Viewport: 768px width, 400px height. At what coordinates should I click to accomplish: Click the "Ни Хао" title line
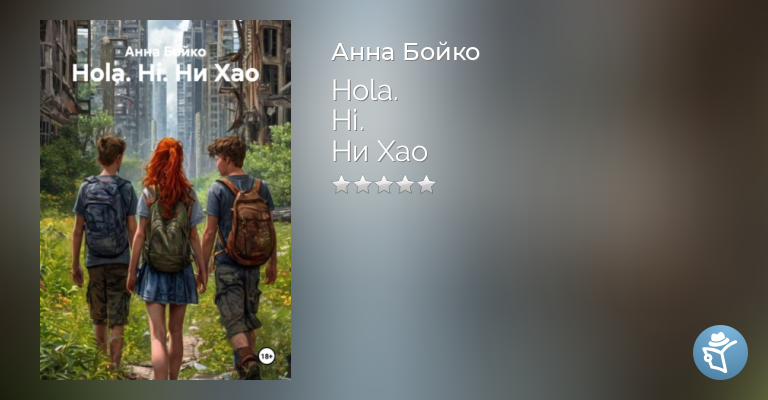[x=380, y=151]
